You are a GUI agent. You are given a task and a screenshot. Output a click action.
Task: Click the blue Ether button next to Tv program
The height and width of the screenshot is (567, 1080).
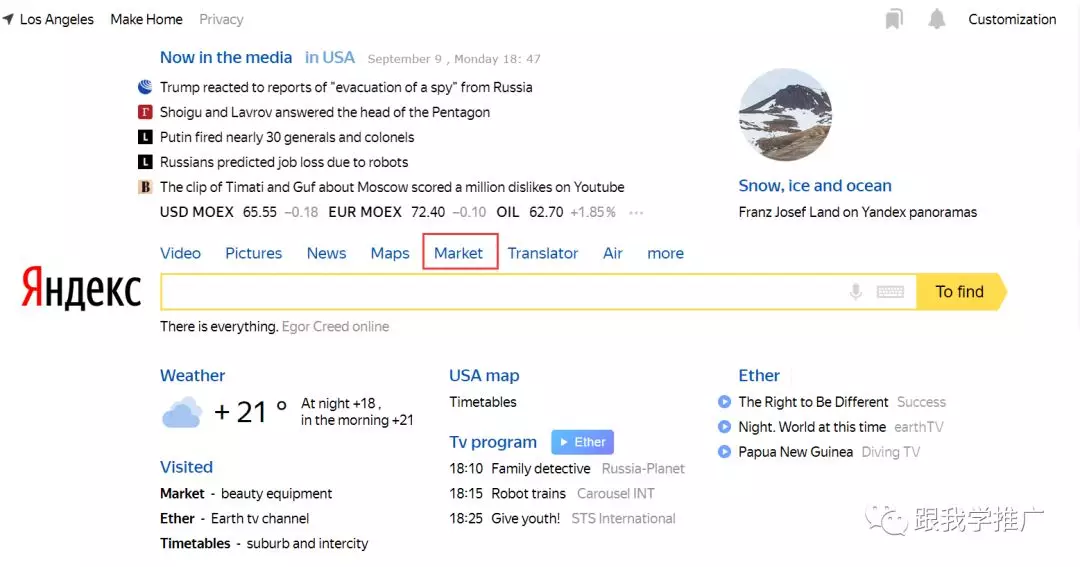tap(582, 442)
